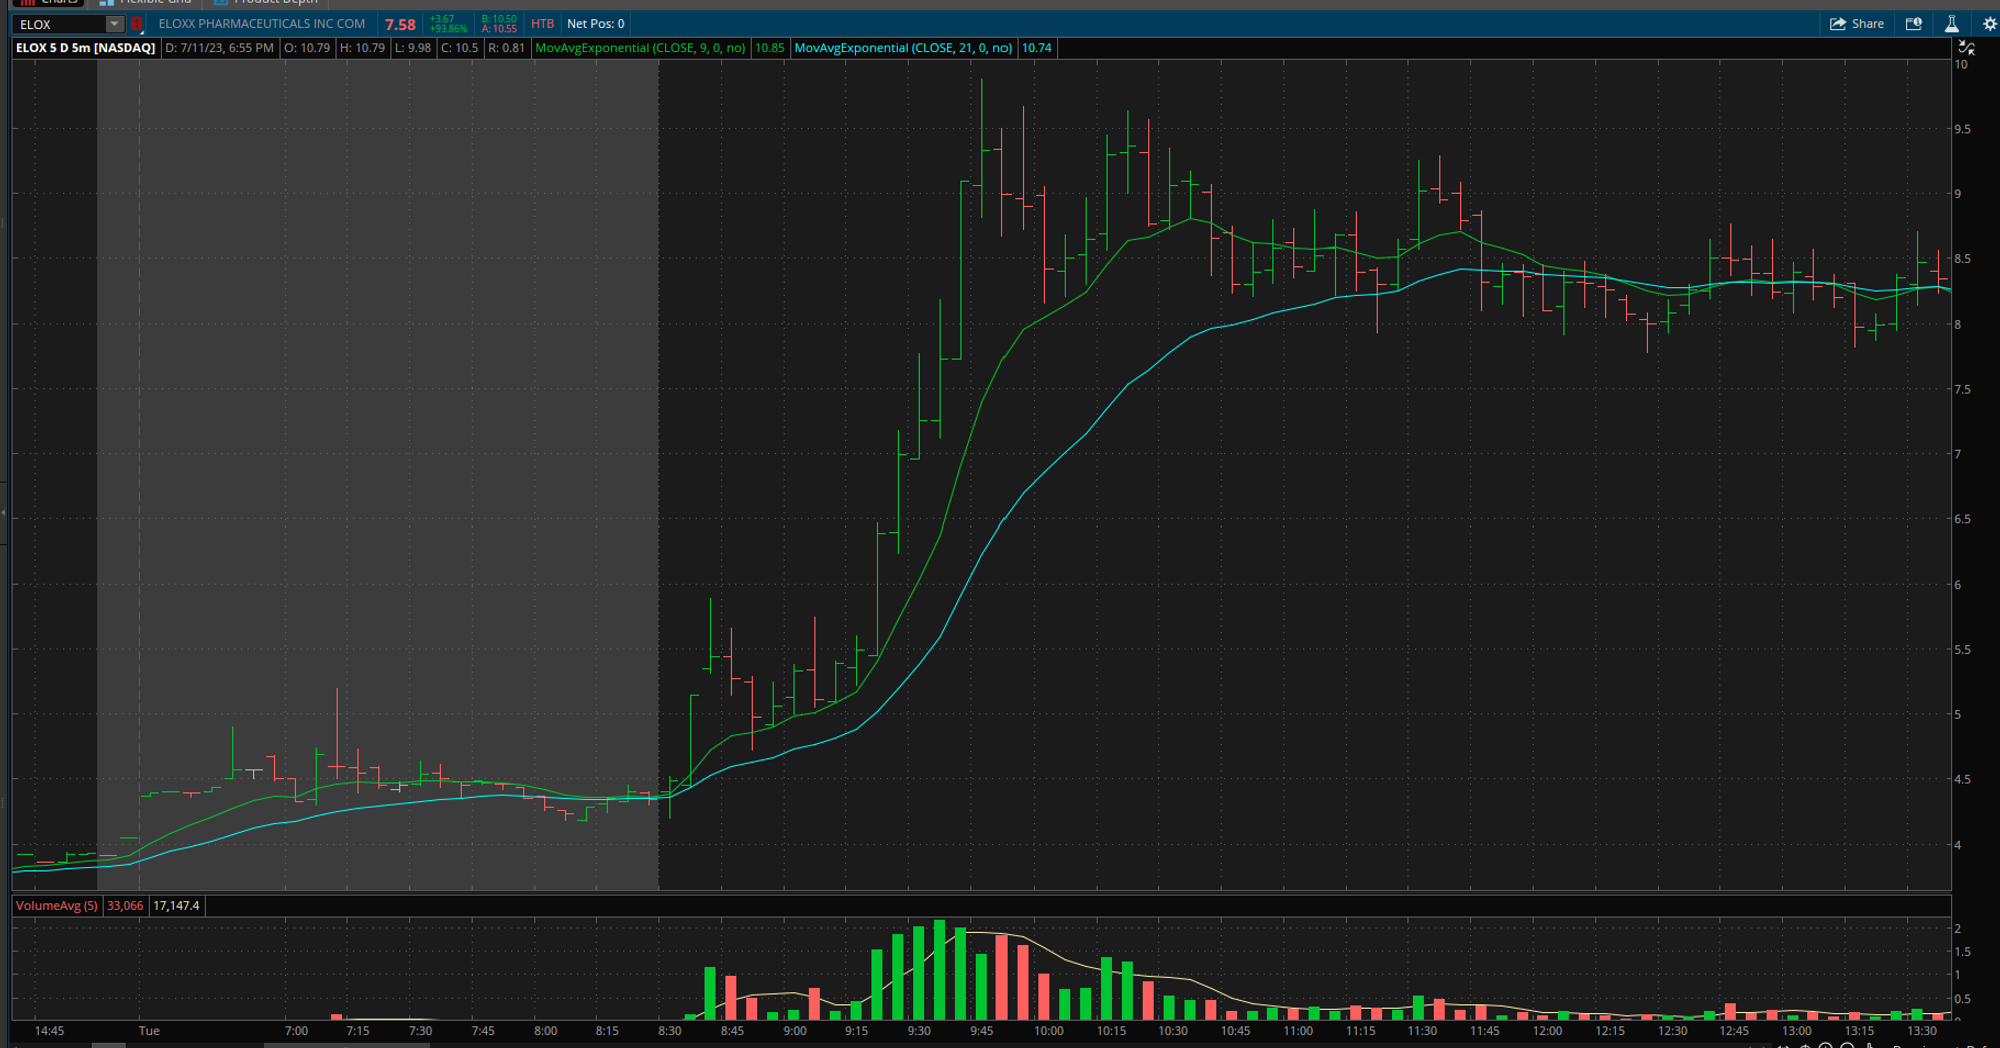This screenshot has width=2000, height=1048.
Task: Expand the left sidebar handle arrow
Action: (4, 513)
